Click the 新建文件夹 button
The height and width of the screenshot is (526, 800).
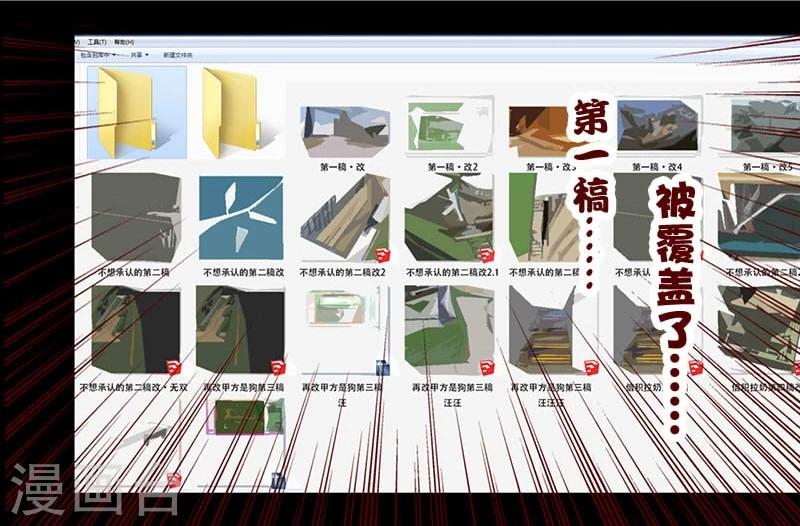tap(178, 56)
